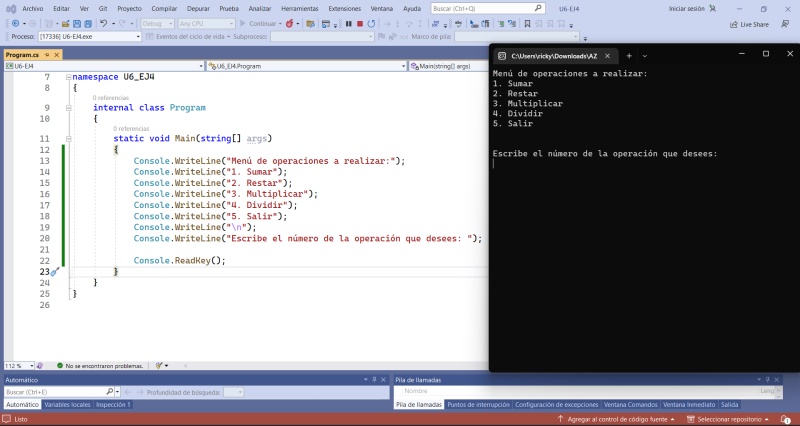Open new terminal tab with plus icon
The height and width of the screenshot is (426, 800).
(x=629, y=55)
